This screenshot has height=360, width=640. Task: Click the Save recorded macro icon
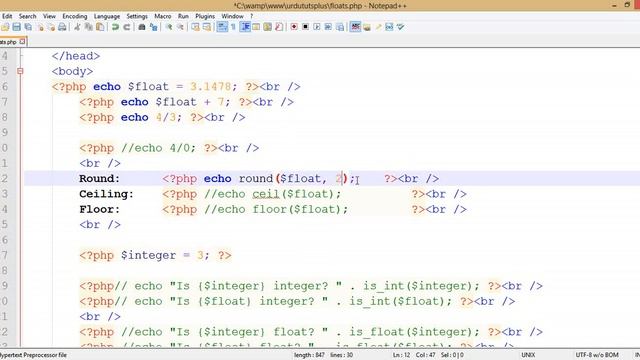pyautogui.click(x=340, y=27)
